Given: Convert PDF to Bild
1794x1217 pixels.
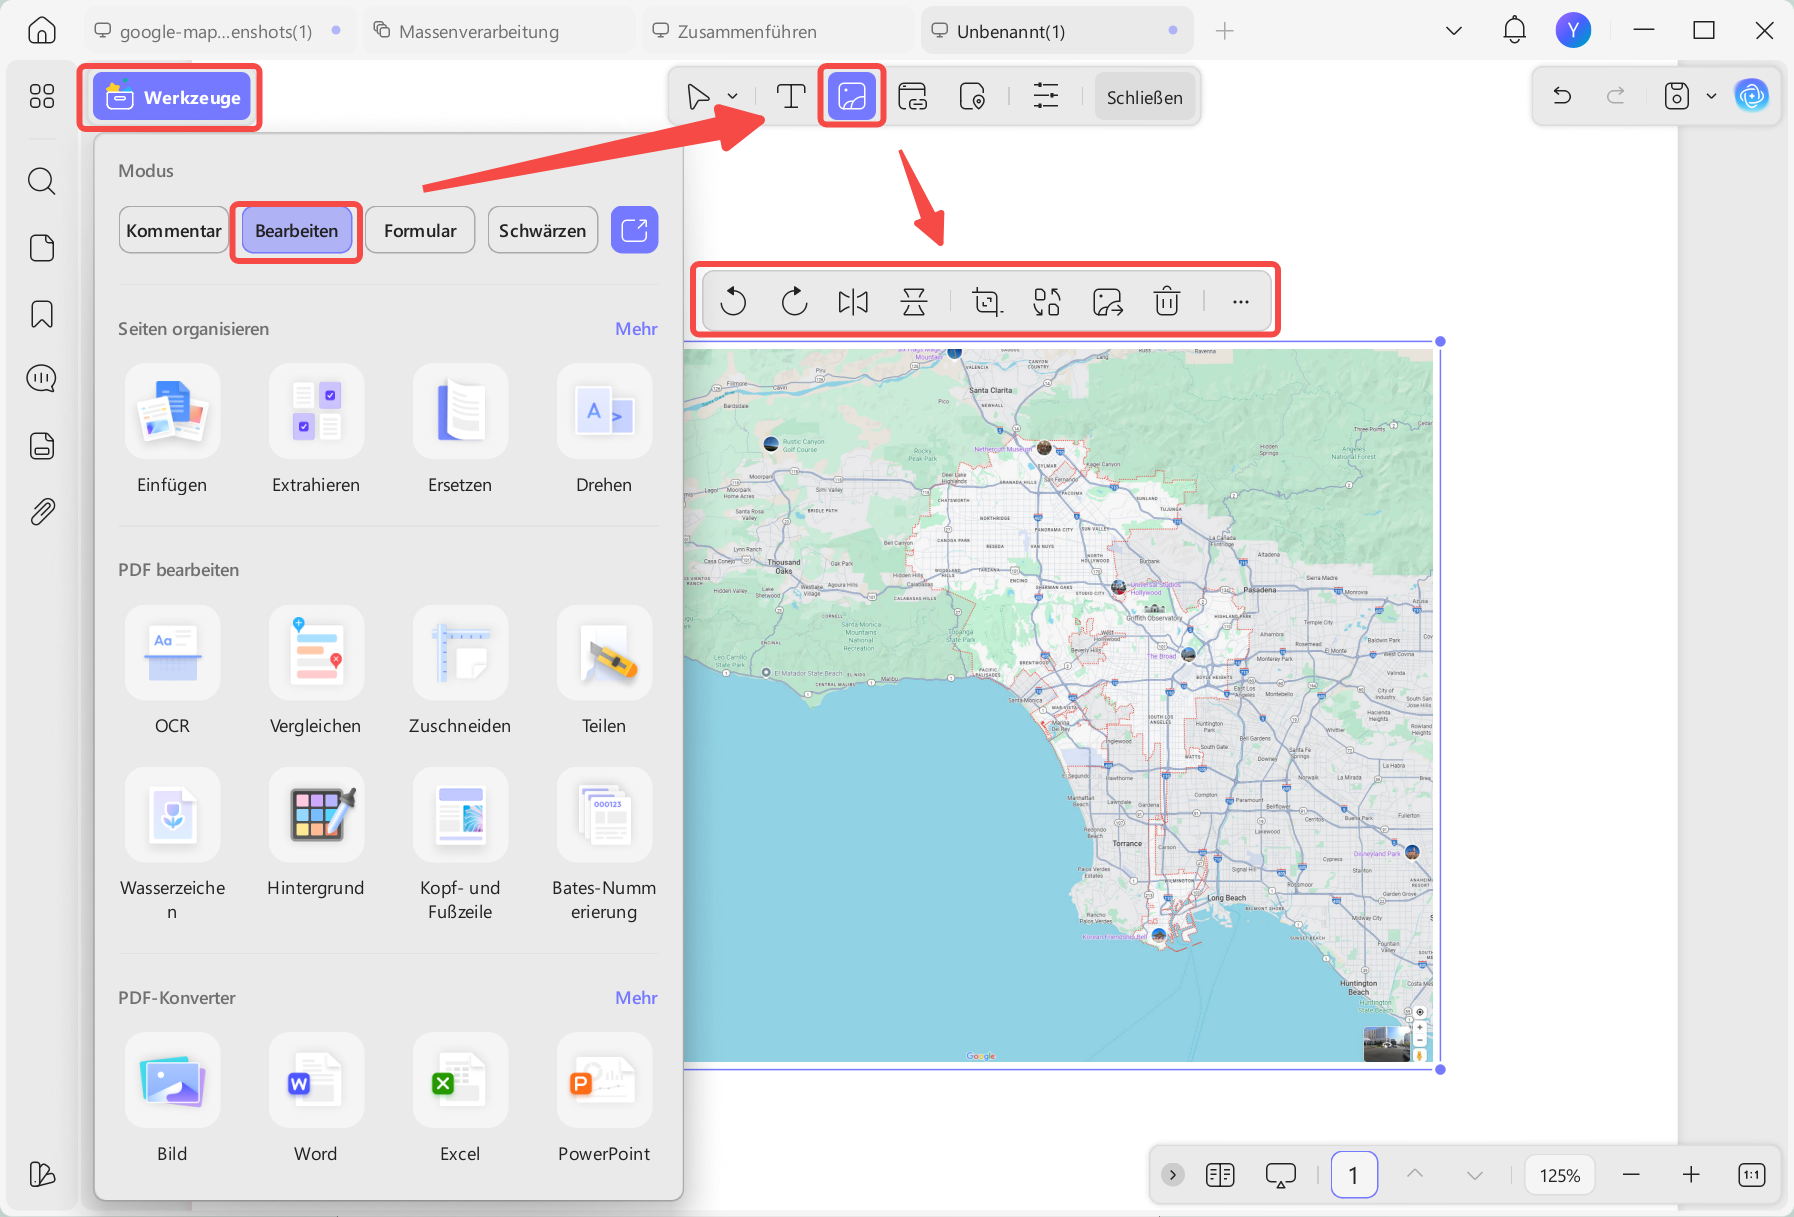Looking at the screenshot, I should coord(172,1098).
